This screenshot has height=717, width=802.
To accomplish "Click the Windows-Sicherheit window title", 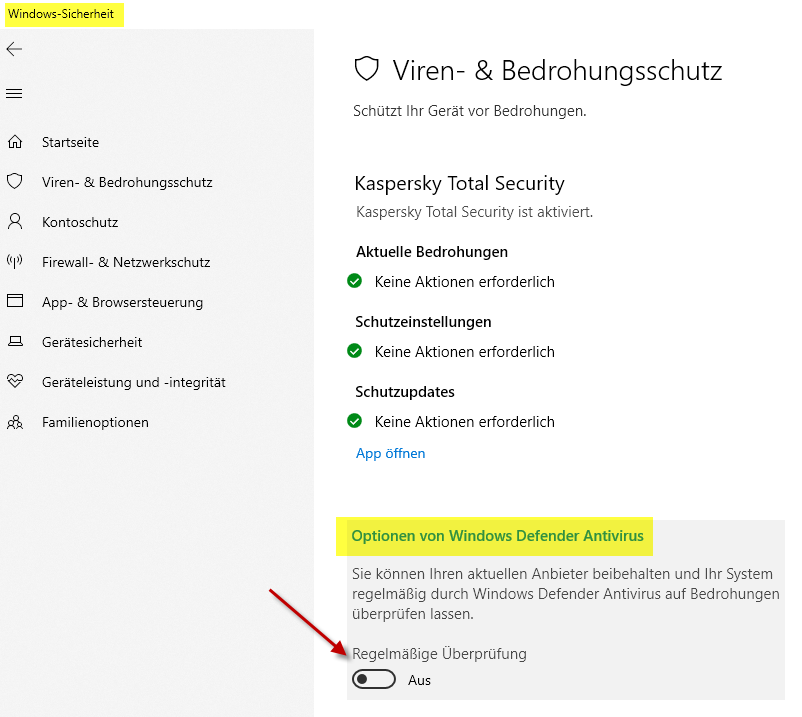I will coord(62,14).
